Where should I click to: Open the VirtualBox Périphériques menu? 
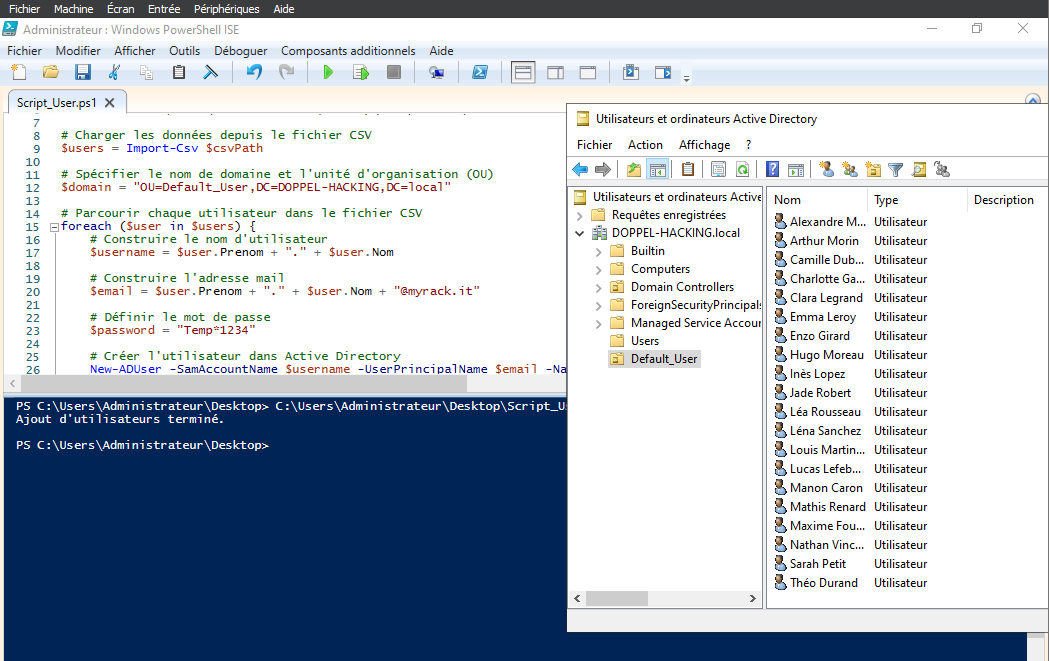coord(226,9)
